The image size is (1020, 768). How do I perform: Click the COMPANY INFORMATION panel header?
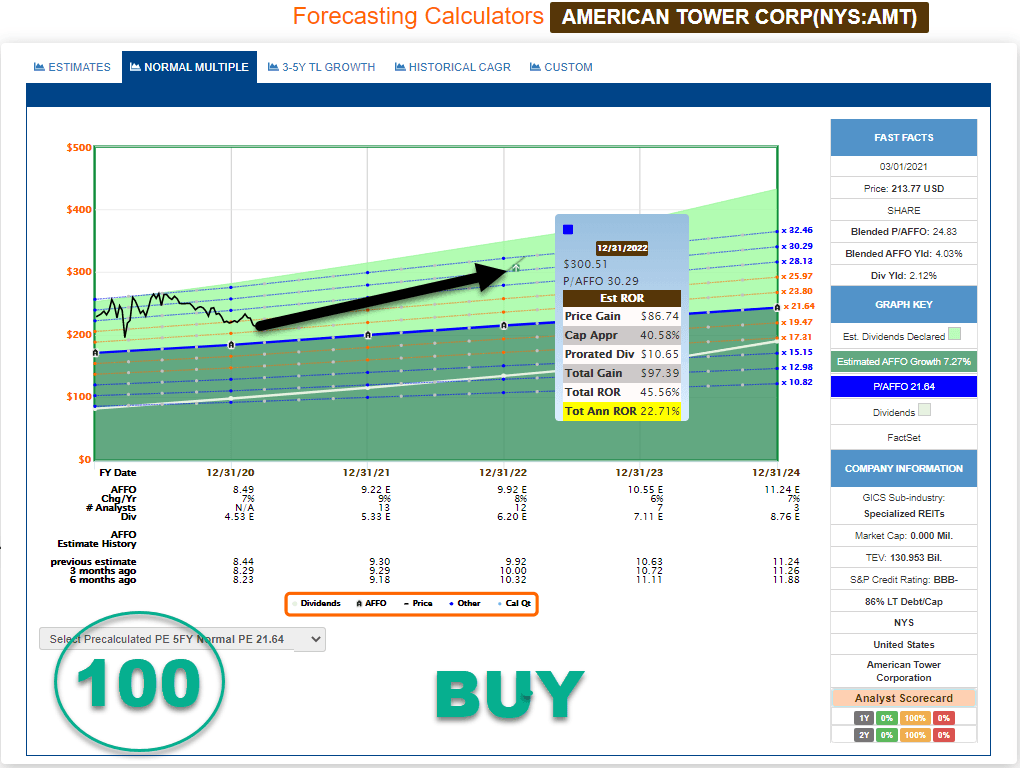(x=904, y=468)
